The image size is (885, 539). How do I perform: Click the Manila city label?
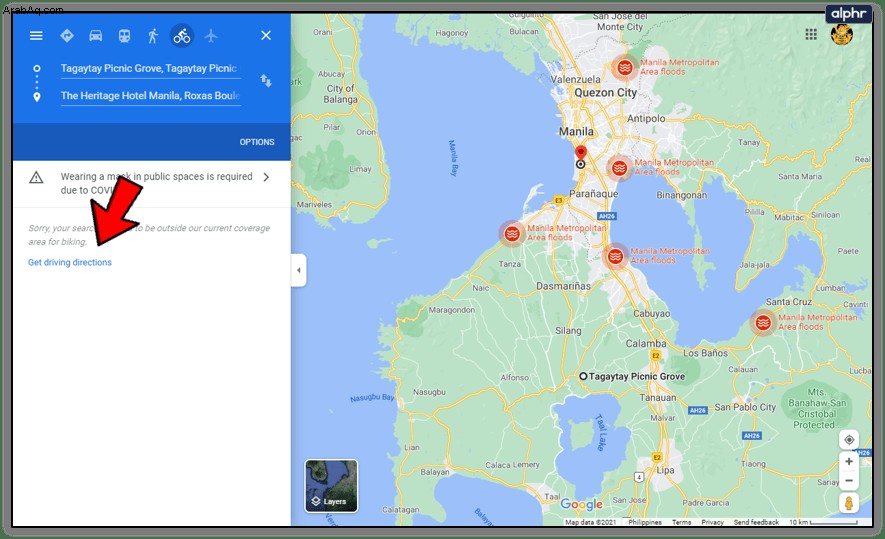(x=576, y=132)
